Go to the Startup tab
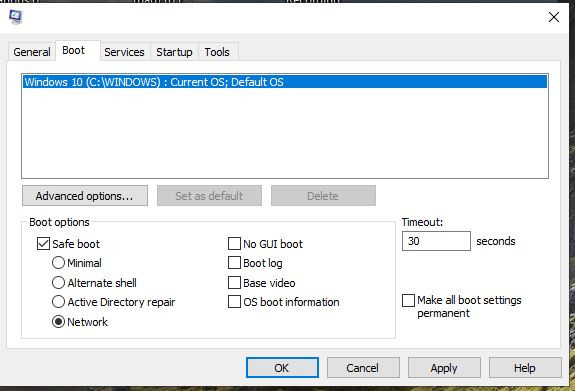The width and height of the screenshot is (575, 391). point(174,52)
